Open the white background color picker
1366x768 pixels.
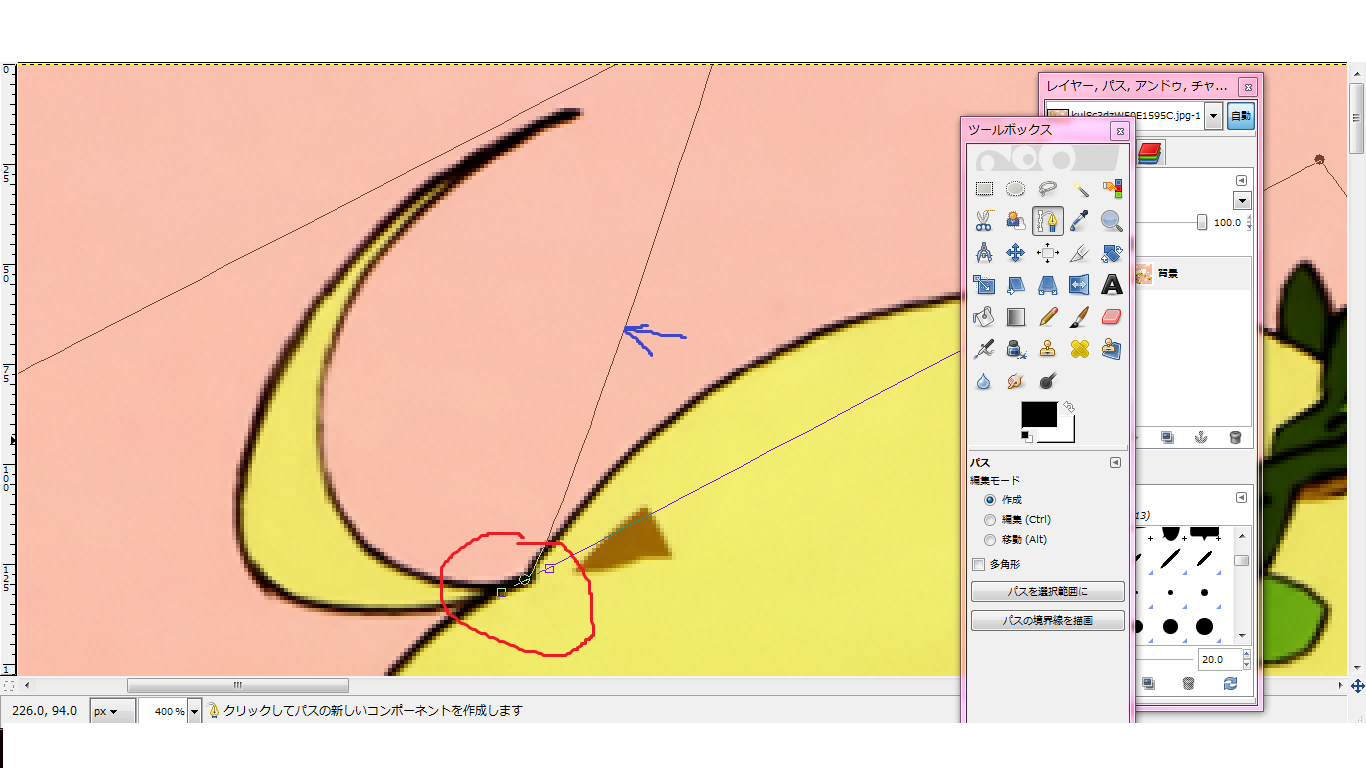[1066, 434]
